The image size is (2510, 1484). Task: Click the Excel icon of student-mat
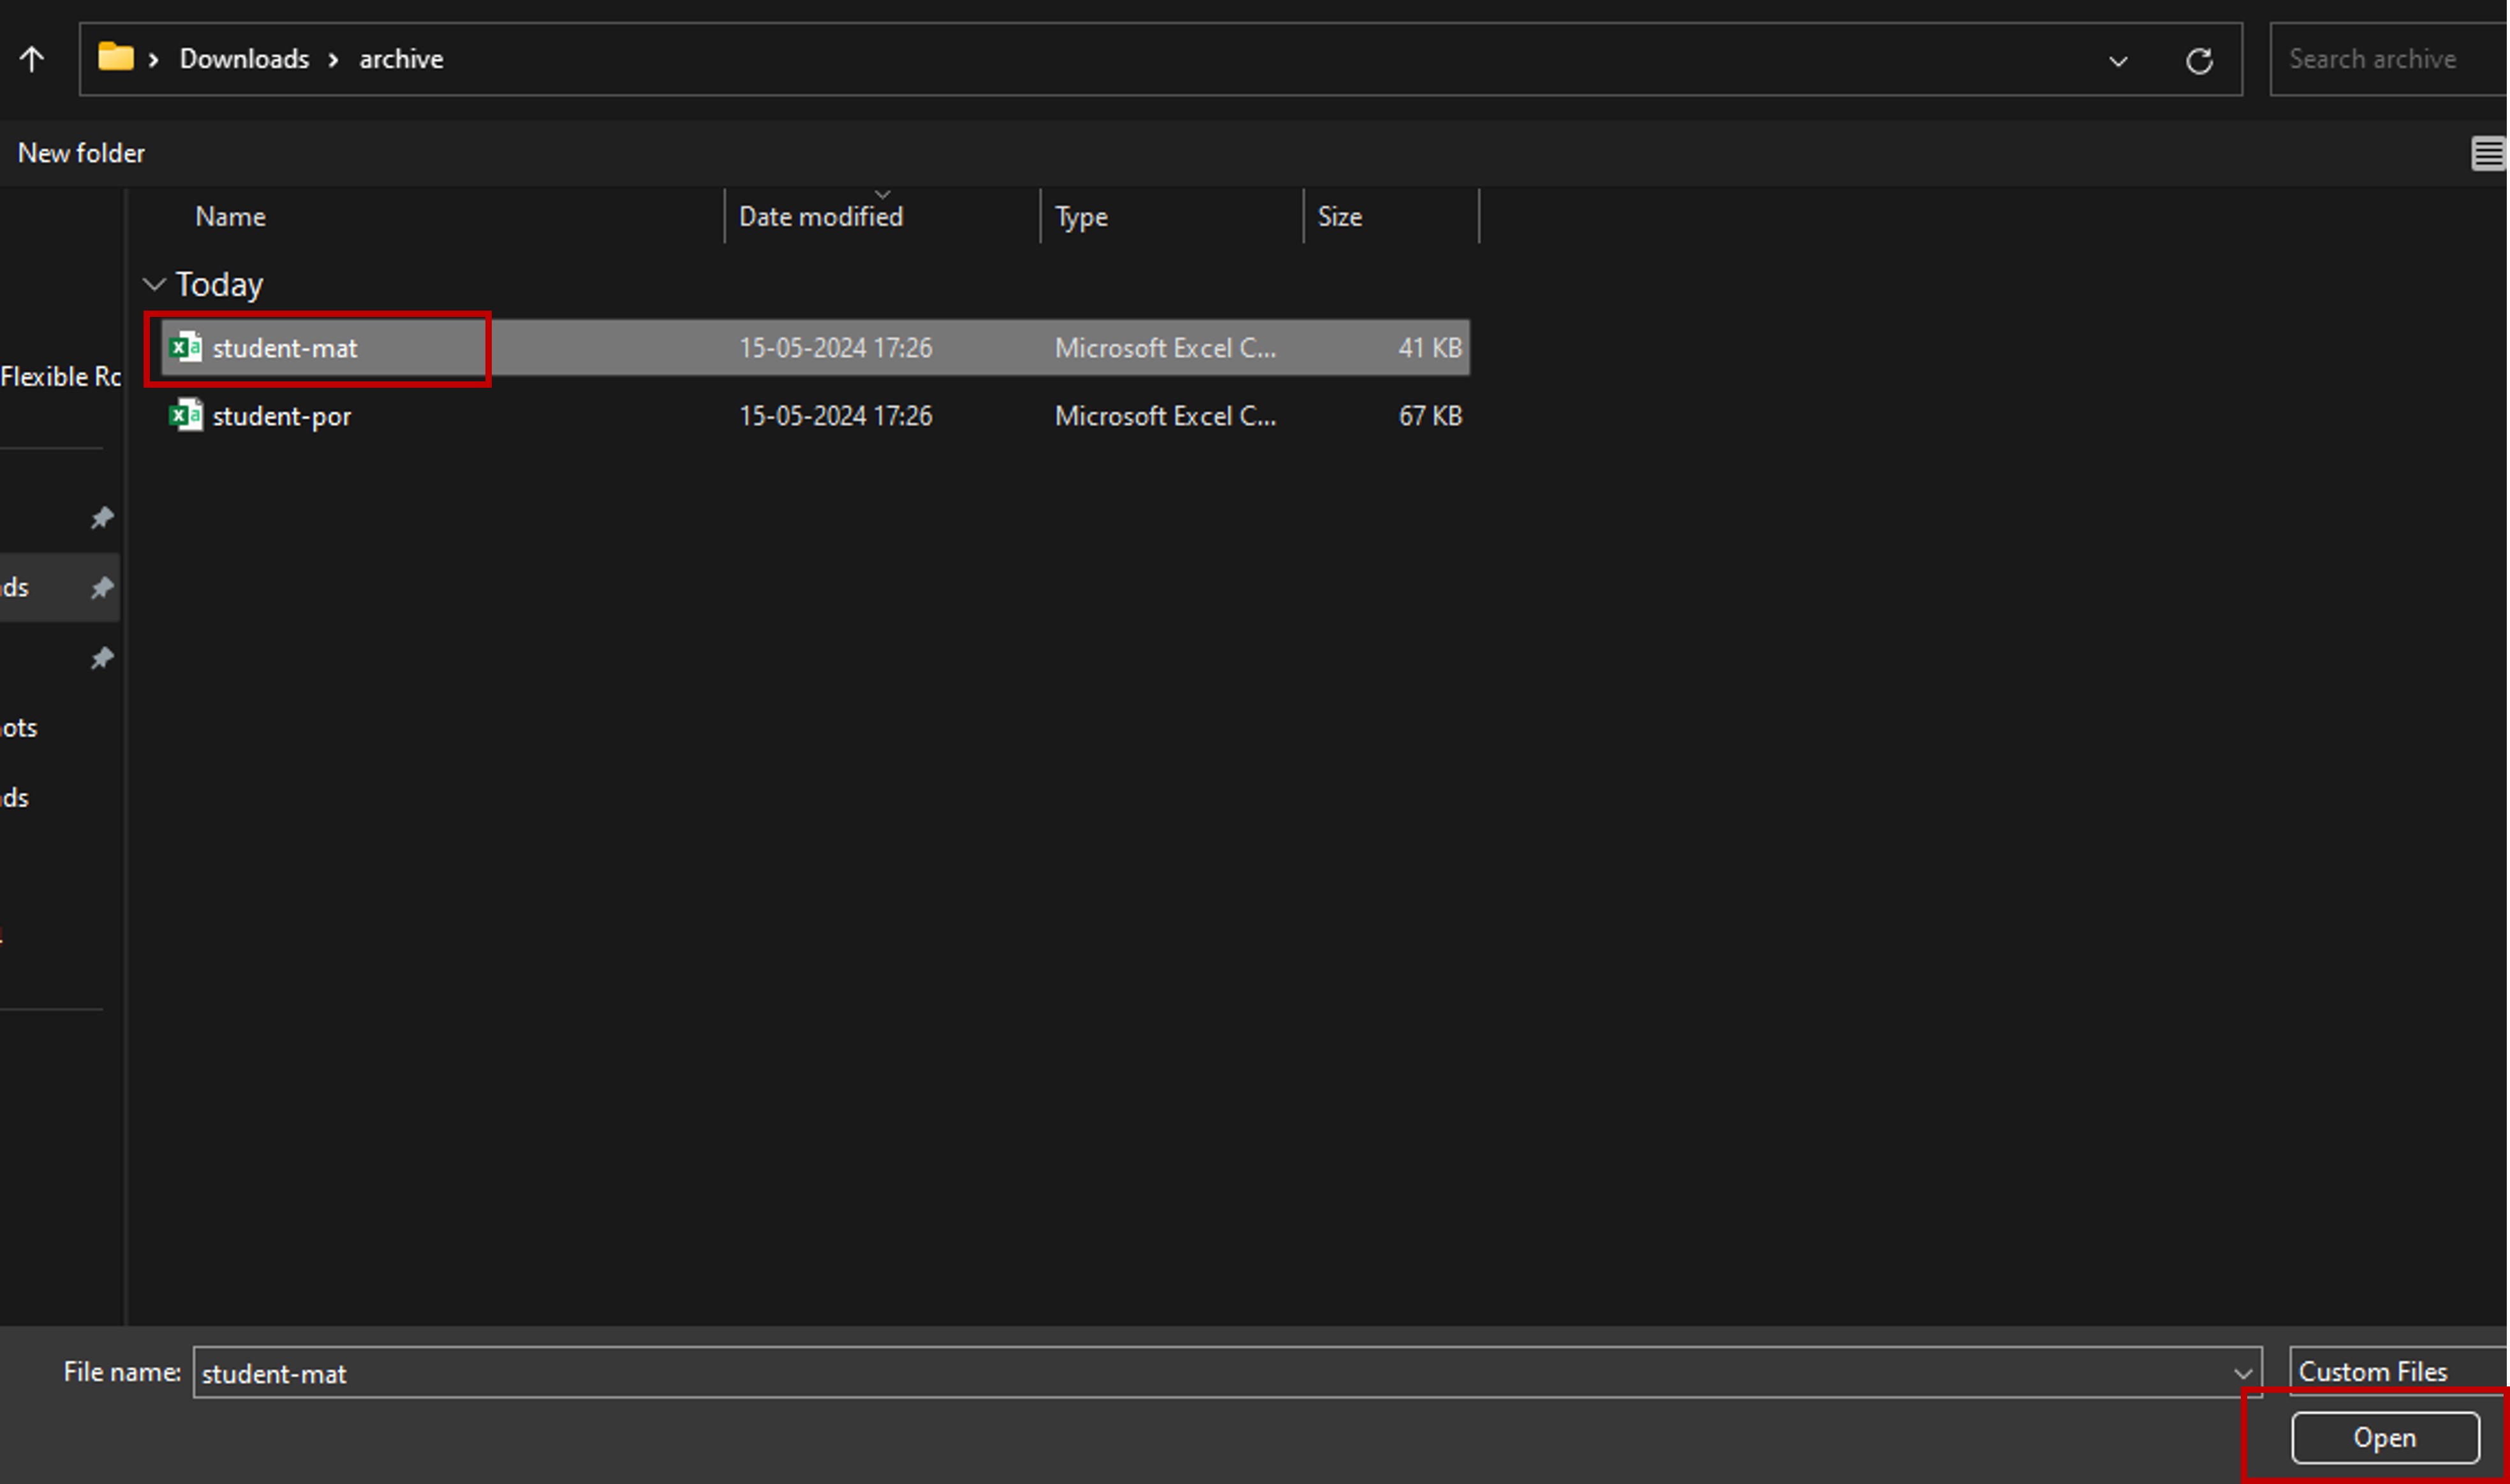[x=186, y=348]
